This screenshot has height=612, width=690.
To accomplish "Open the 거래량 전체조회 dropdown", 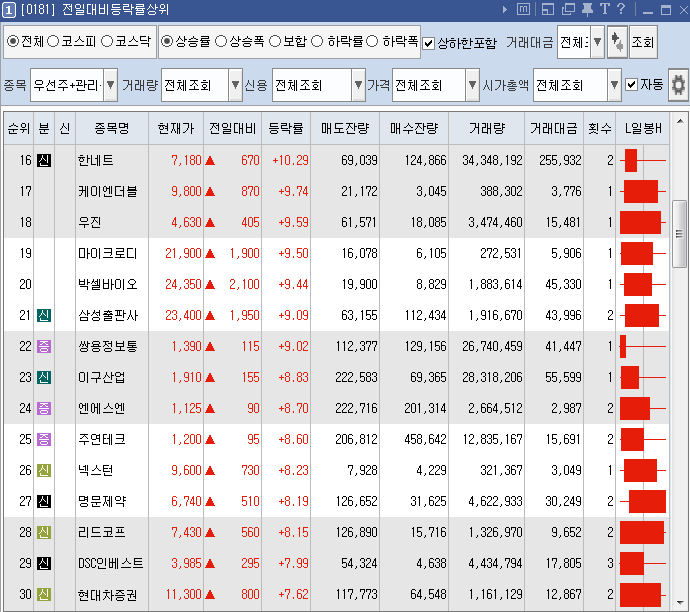I will click(x=235, y=84).
